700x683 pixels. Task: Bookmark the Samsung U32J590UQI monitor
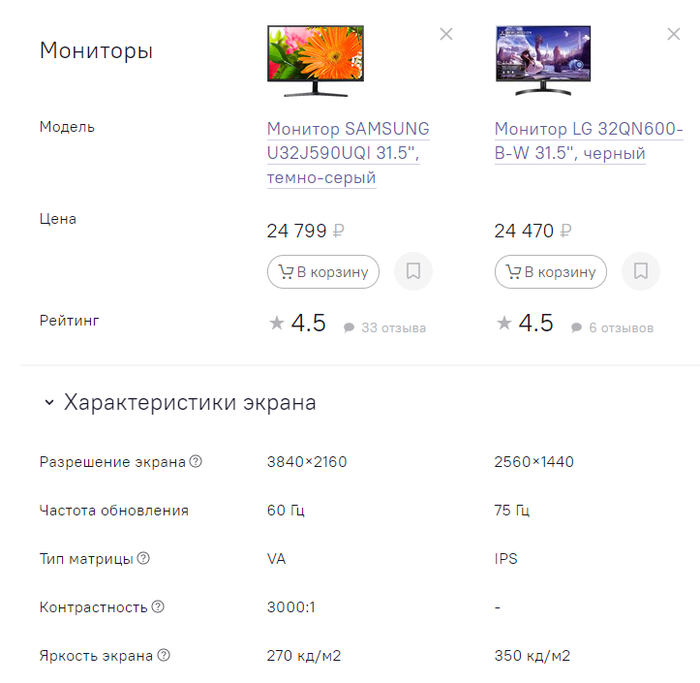413,271
